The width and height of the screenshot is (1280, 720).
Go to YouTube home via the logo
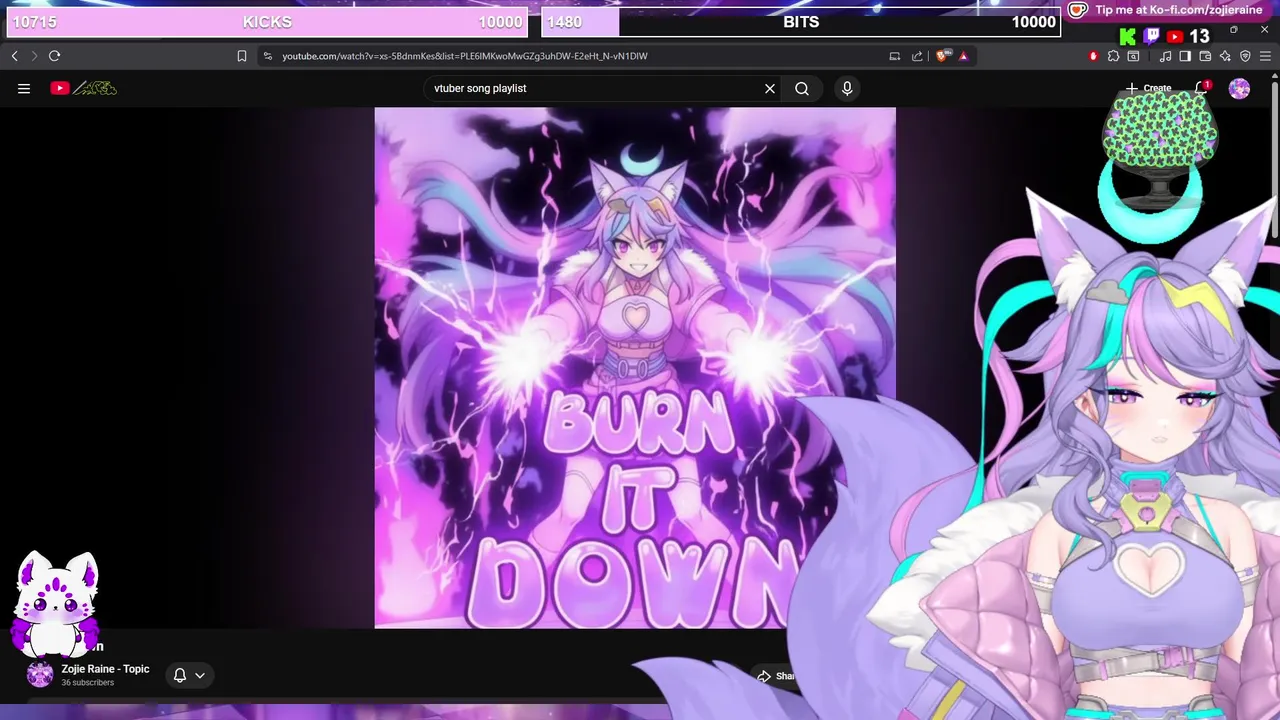pos(84,88)
